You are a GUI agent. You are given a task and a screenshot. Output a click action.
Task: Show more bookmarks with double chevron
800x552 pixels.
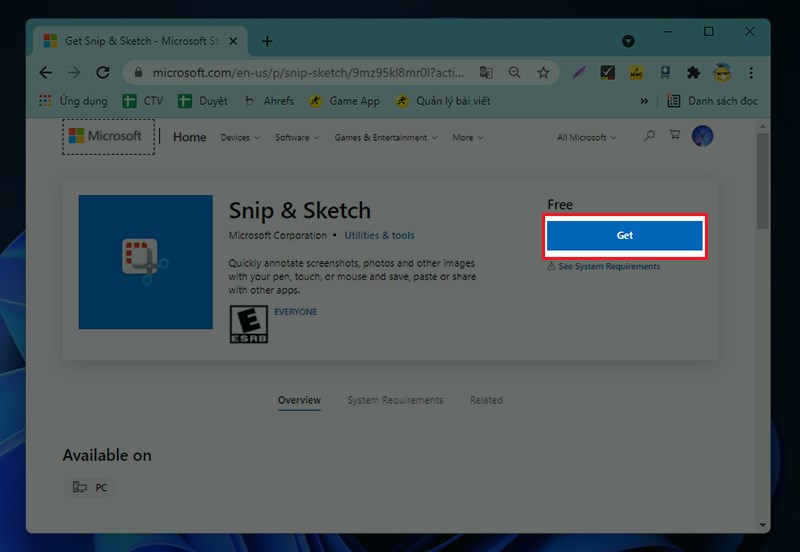click(644, 101)
